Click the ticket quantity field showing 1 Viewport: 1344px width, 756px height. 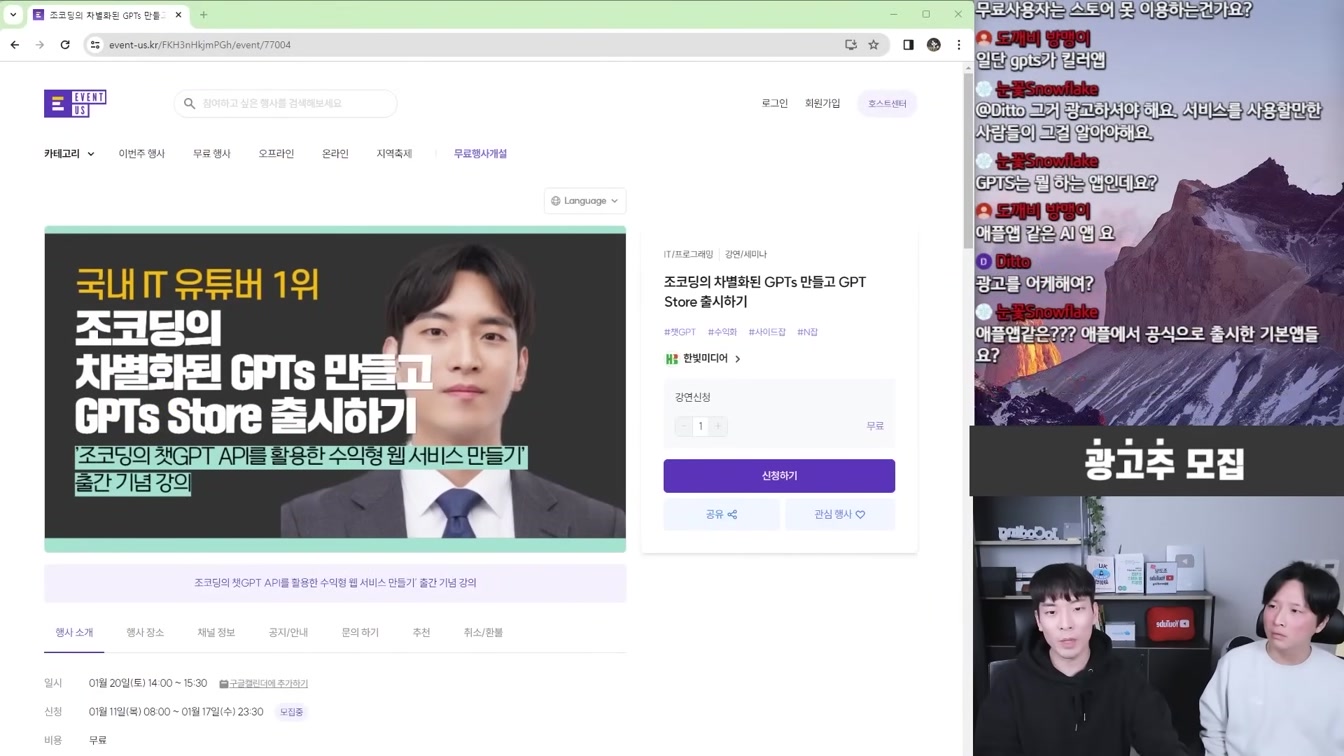click(x=701, y=426)
